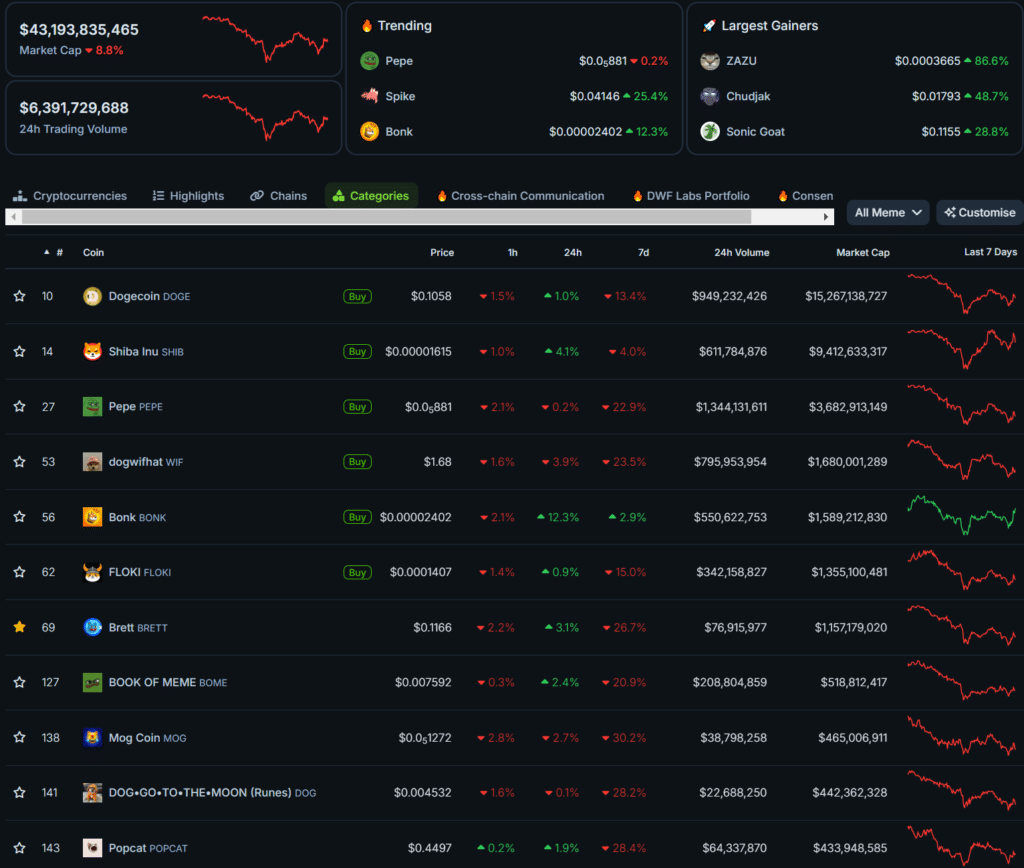
Task: Click the Bonk icon in Trending
Action: [370, 131]
